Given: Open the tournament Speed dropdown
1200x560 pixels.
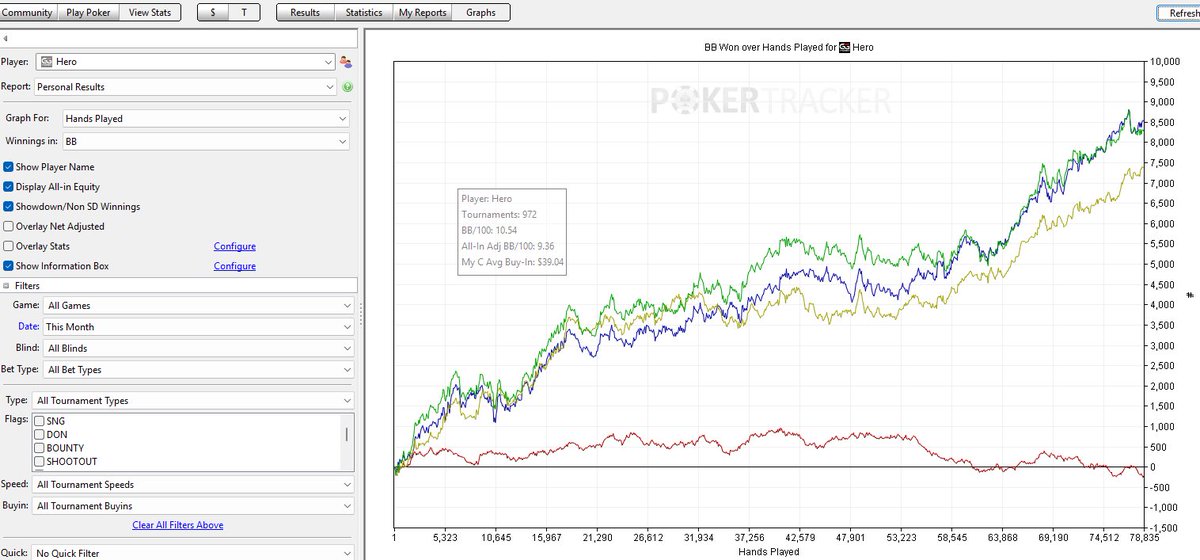Looking at the screenshot, I should pyautogui.click(x=194, y=485).
